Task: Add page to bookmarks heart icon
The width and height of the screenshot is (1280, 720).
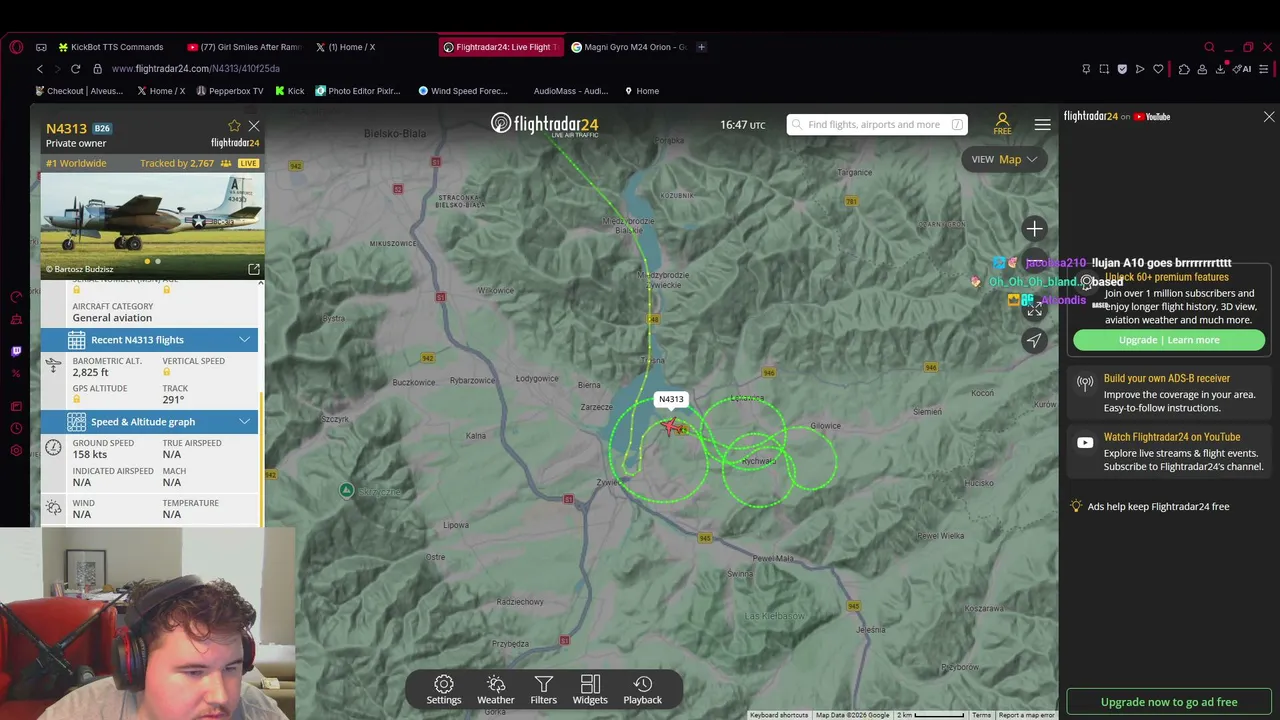Action: click(x=1158, y=69)
